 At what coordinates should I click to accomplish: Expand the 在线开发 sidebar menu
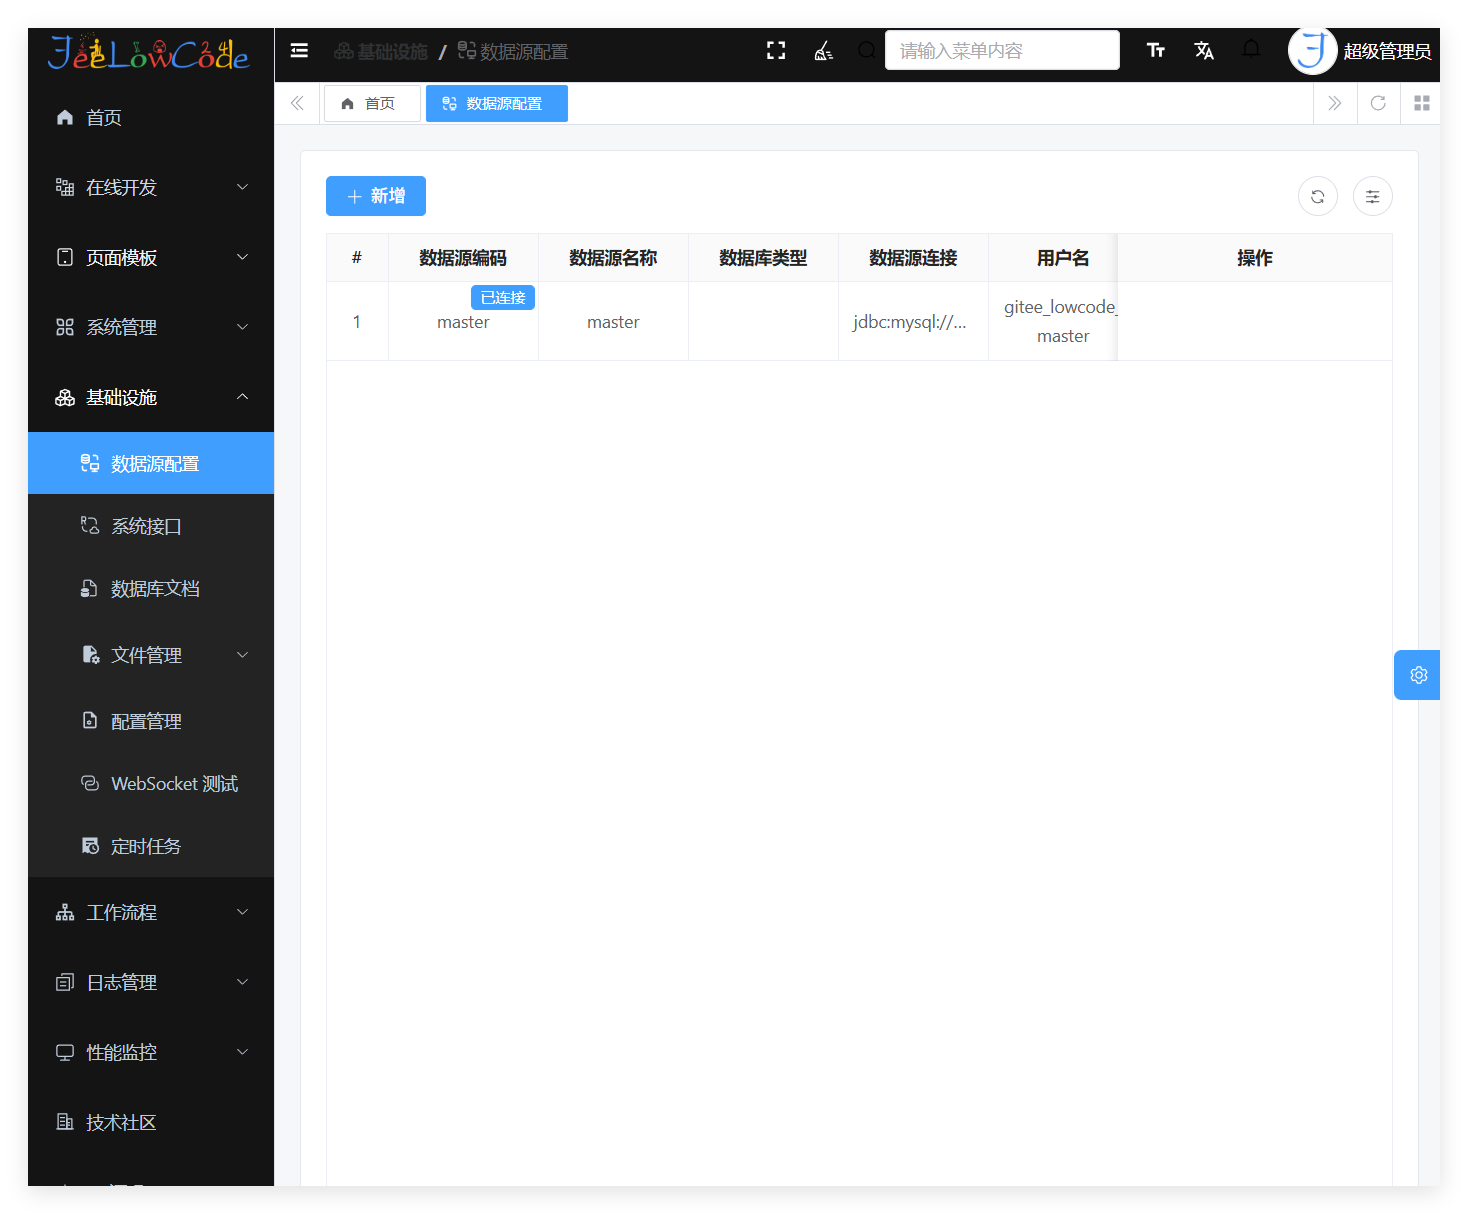click(150, 187)
